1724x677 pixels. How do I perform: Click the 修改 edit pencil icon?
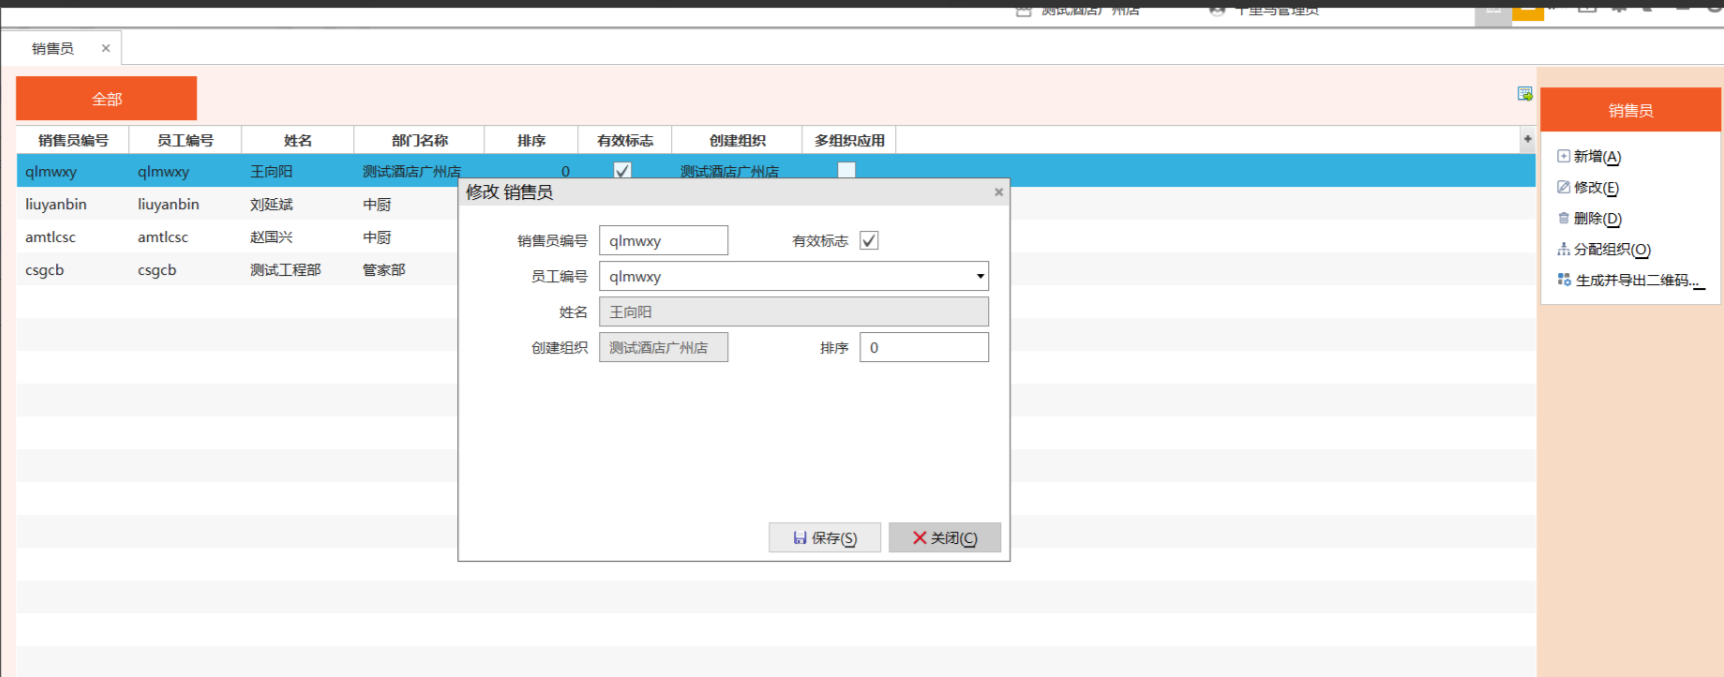[1563, 187]
